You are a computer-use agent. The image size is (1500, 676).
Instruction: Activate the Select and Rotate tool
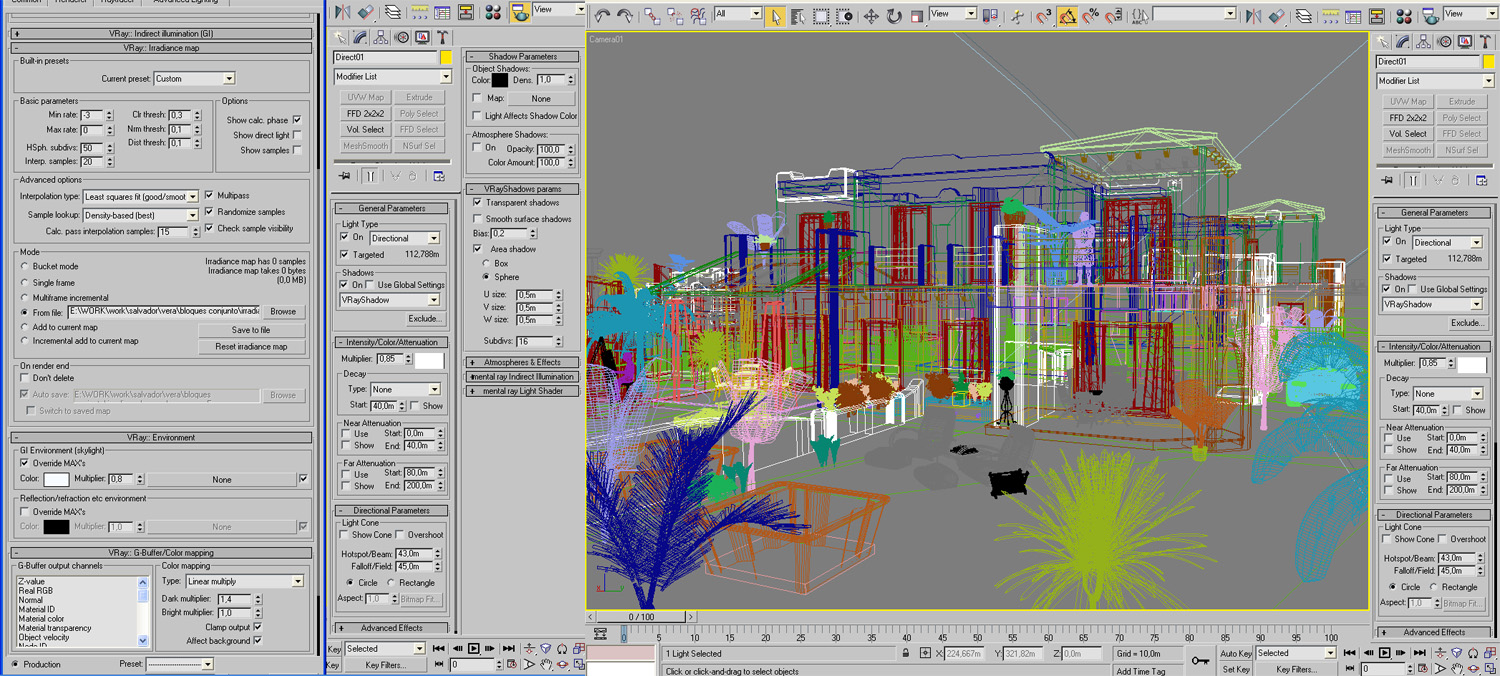tap(894, 16)
